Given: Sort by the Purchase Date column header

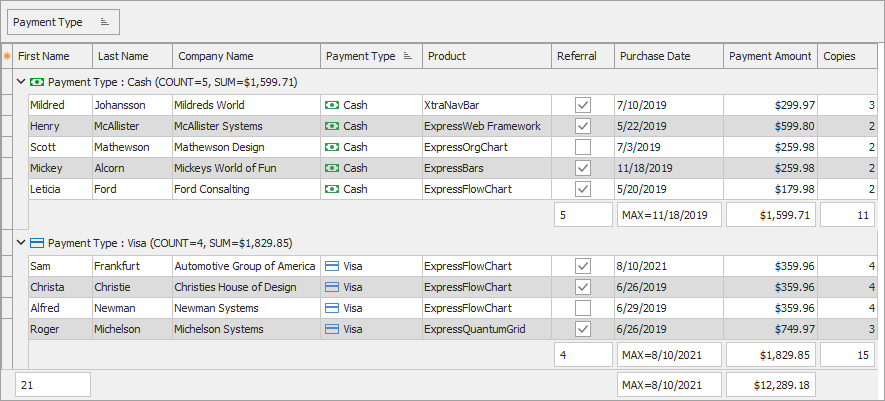Looking at the screenshot, I should [668, 57].
